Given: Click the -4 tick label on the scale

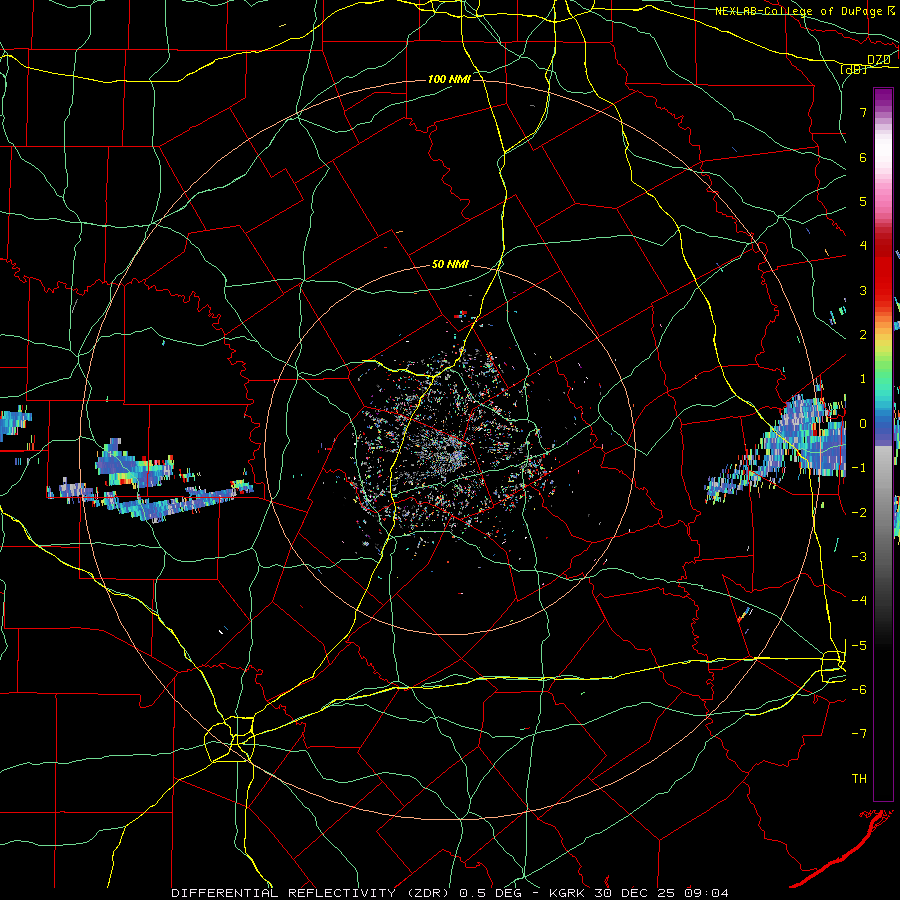Looking at the screenshot, I should click(859, 601).
